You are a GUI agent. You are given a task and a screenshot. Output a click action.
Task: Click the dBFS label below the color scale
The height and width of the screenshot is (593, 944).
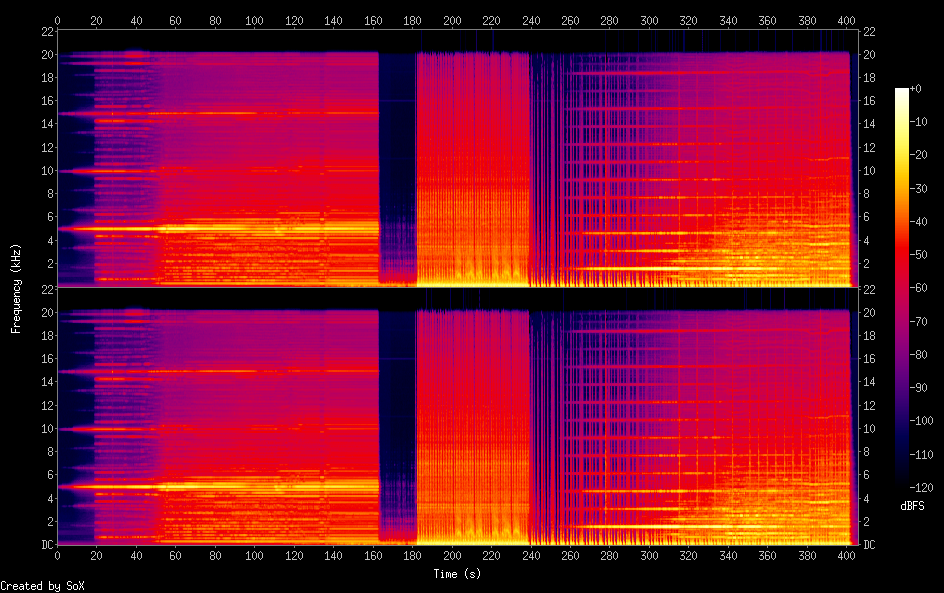911,507
